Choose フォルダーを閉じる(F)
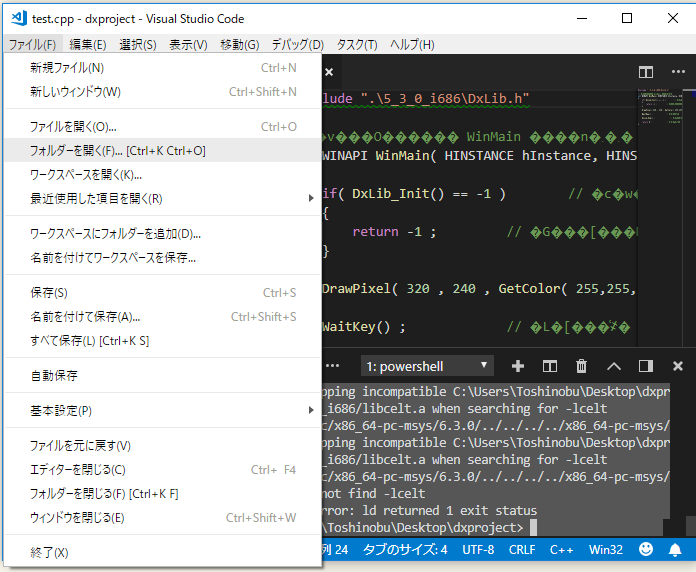This screenshot has height=572, width=696. pyautogui.click(x=162, y=493)
